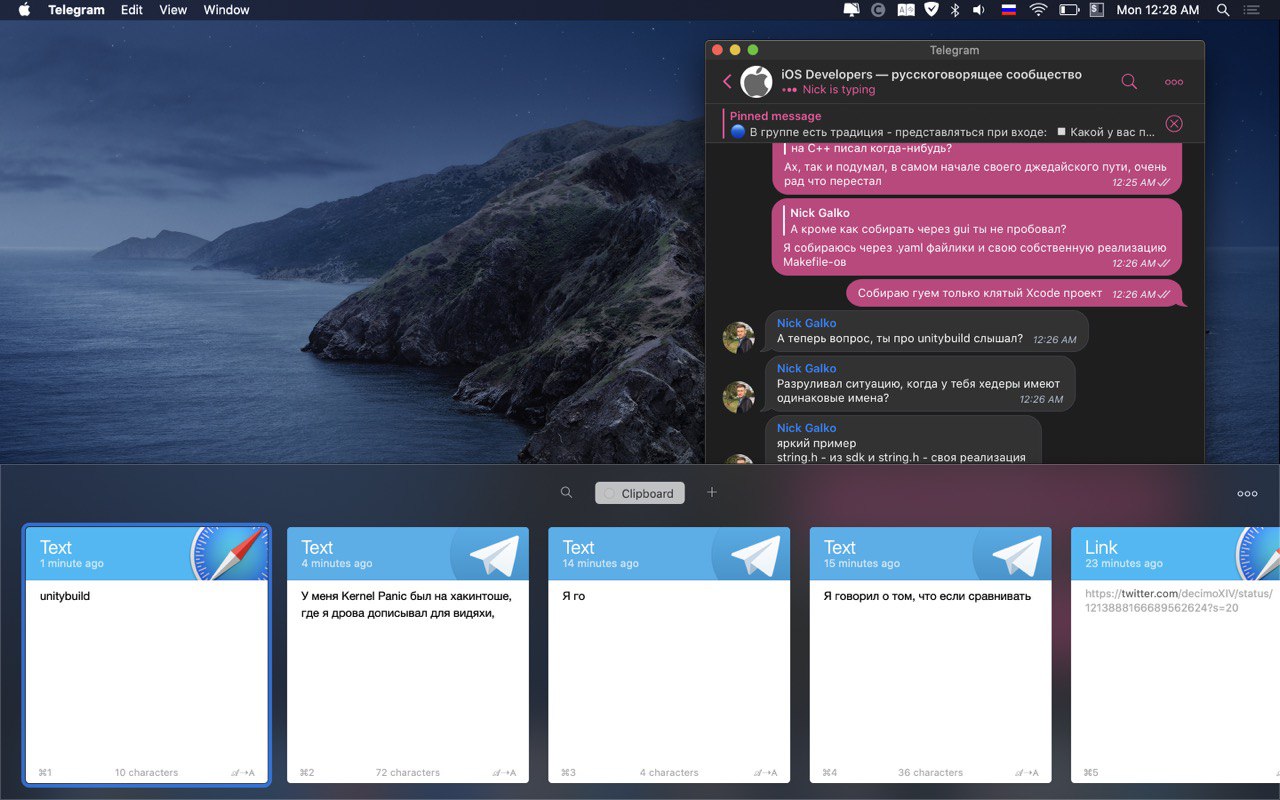Viewport: 1280px width, 800px height.
Task: Click the shield icon in the menu bar
Action: tap(931, 10)
